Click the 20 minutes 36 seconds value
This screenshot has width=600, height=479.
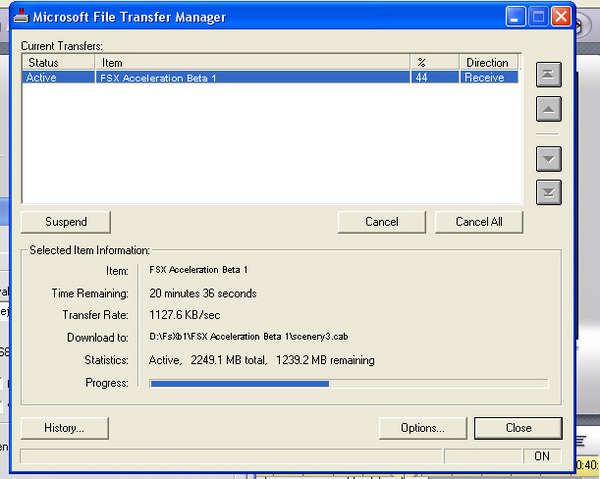[203, 293]
